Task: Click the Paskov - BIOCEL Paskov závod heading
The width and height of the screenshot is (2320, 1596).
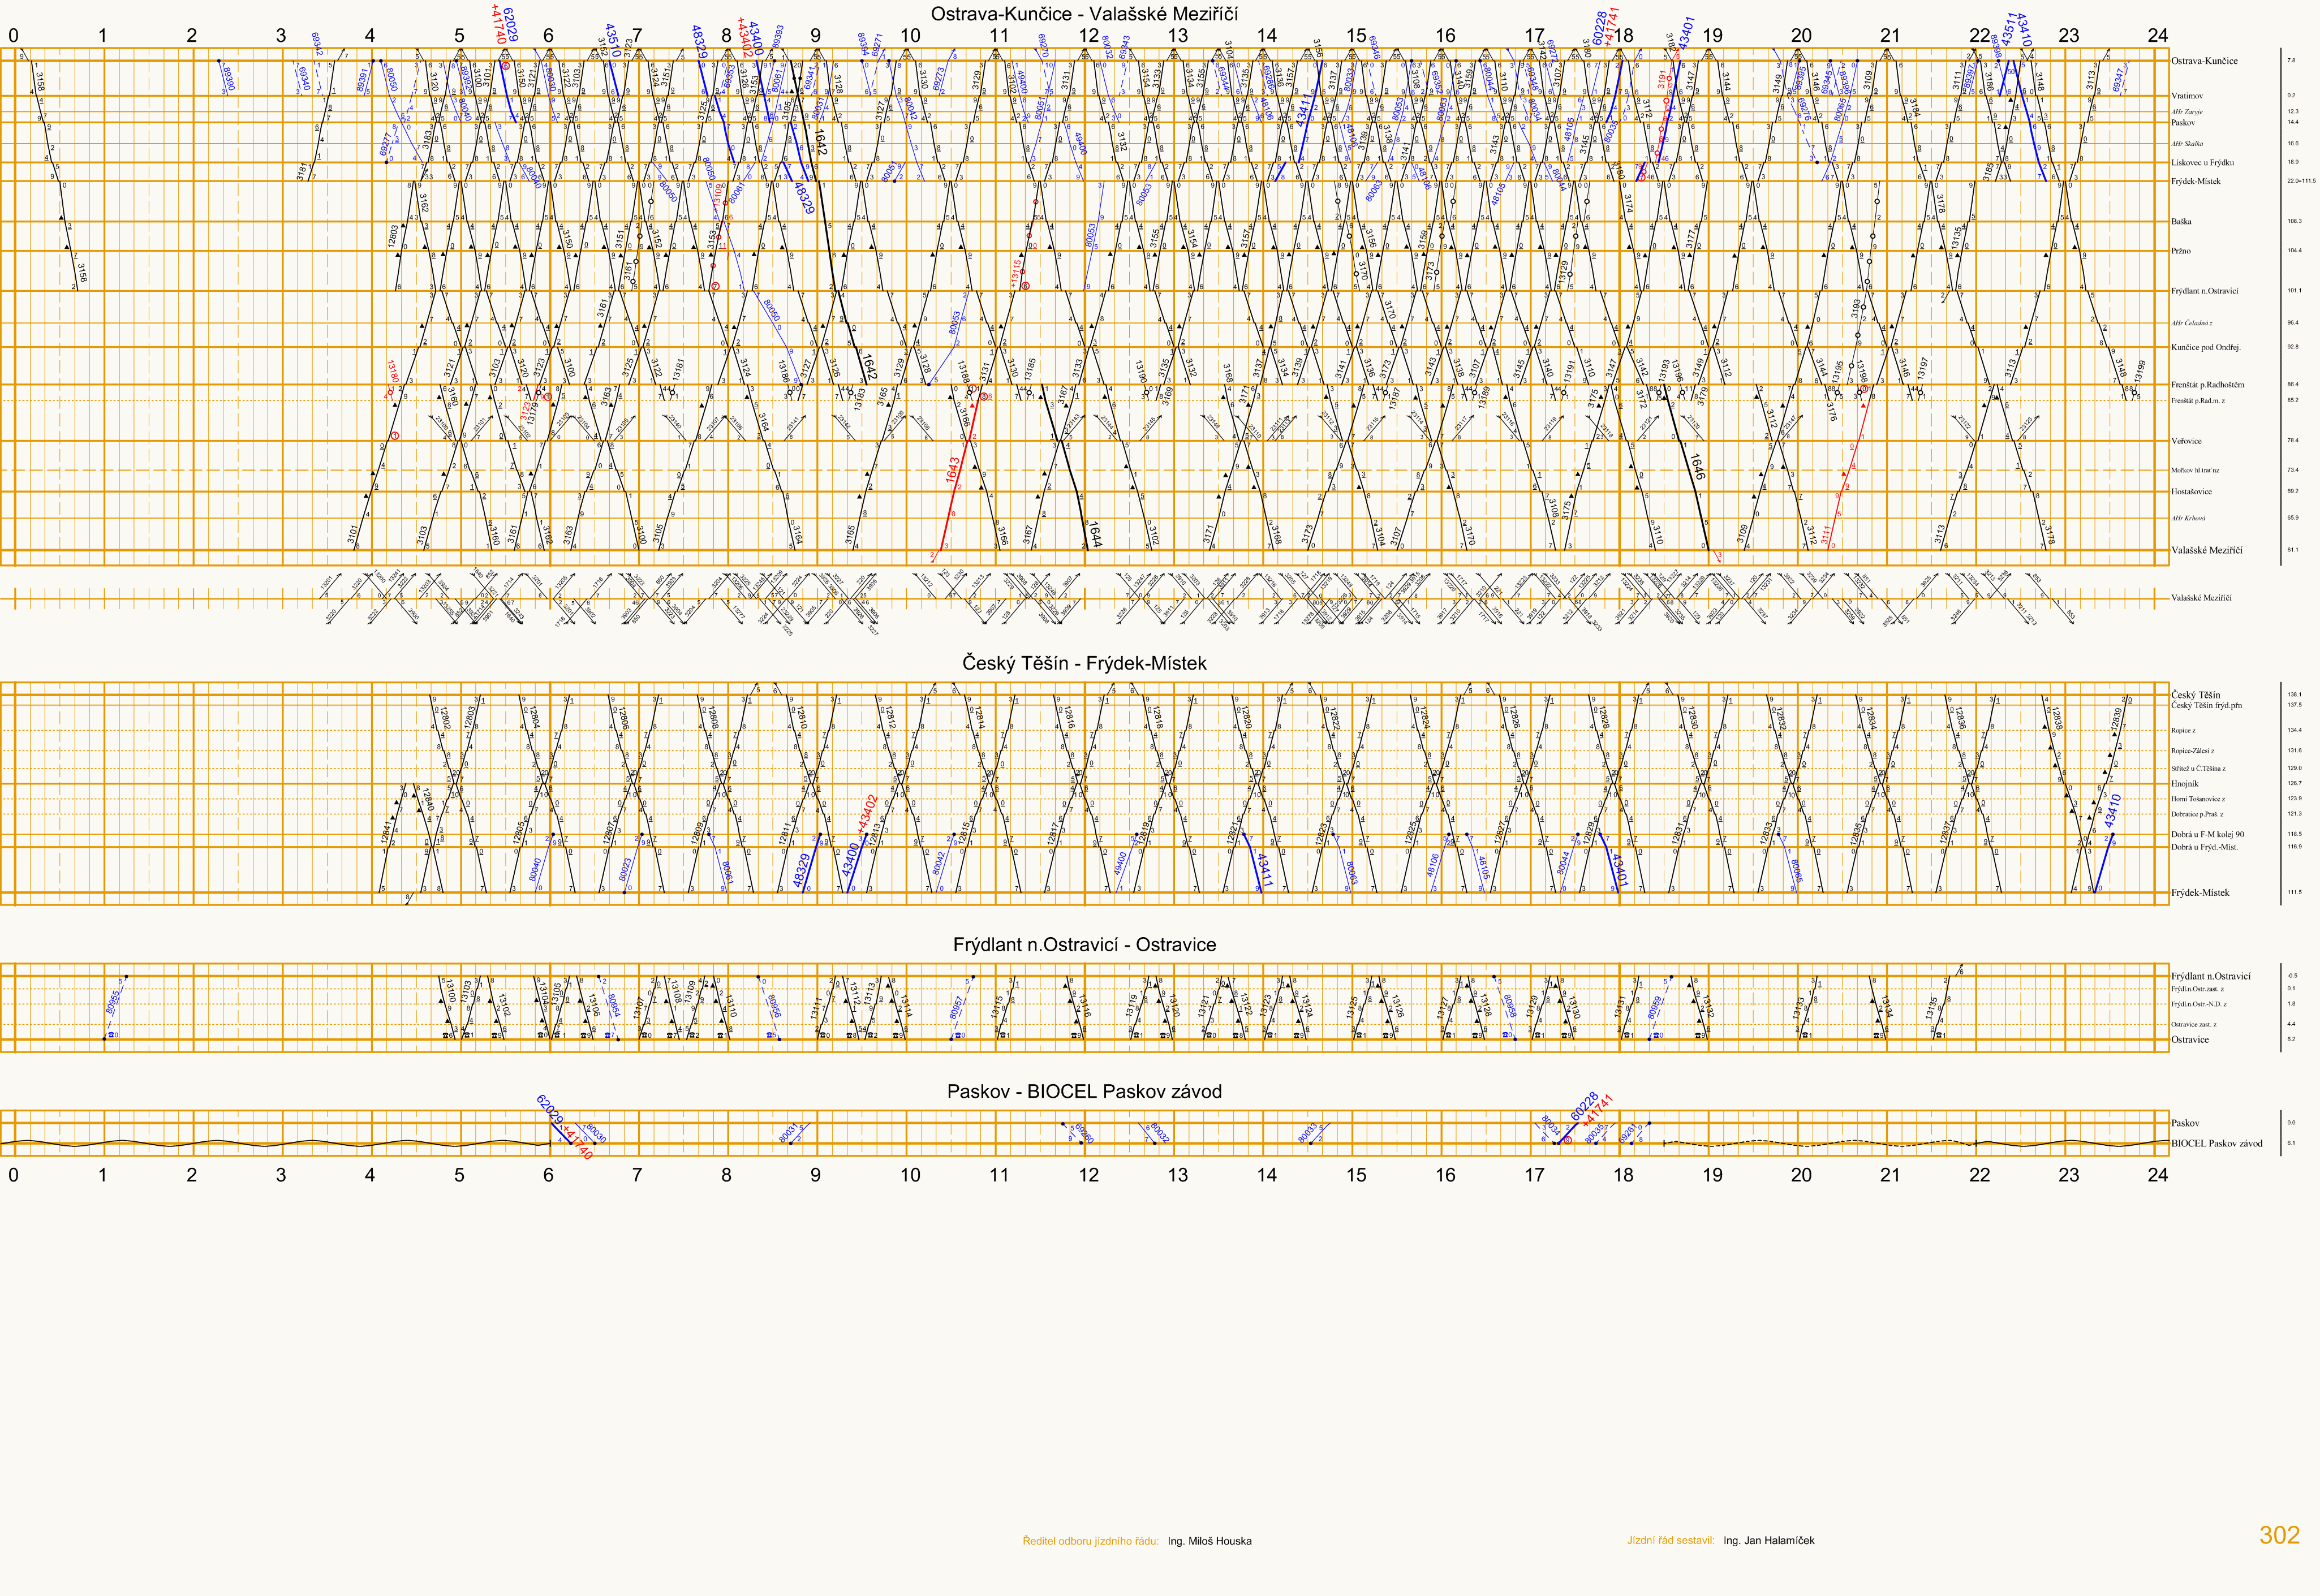Action: point(1084,1091)
